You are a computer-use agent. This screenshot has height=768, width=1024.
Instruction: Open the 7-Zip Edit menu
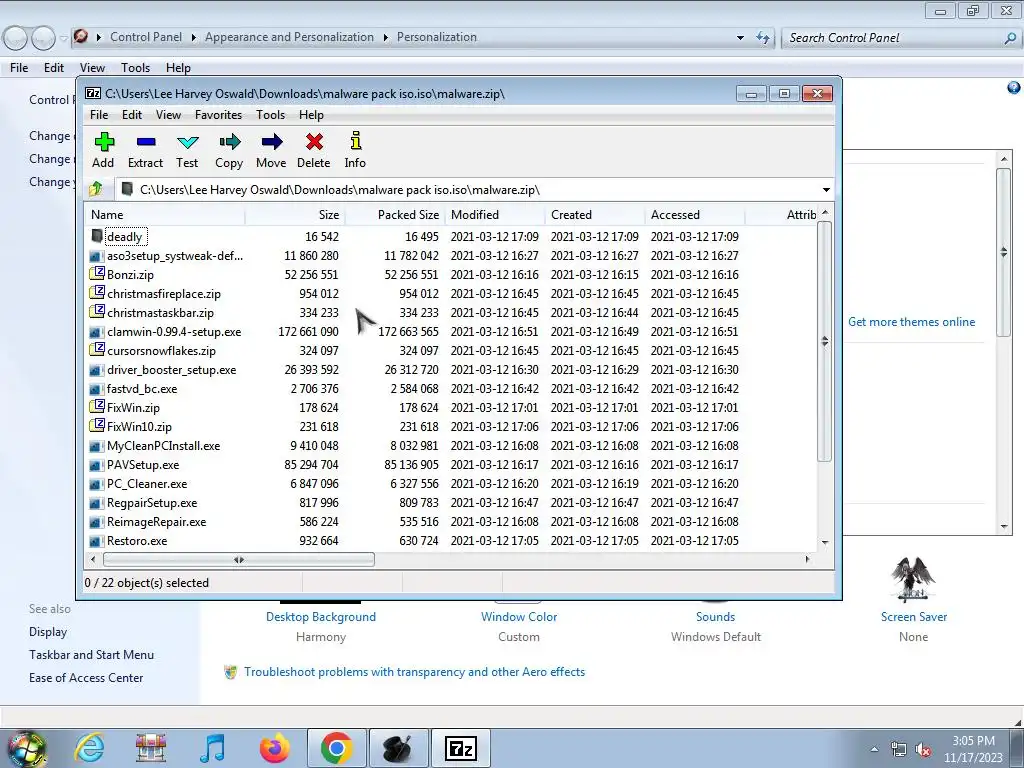pyautogui.click(x=132, y=115)
